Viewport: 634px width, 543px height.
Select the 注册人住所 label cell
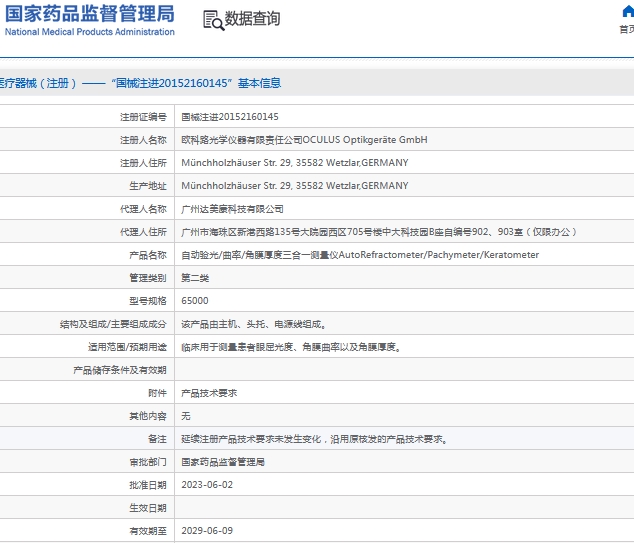pyautogui.click(x=143, y=163)
